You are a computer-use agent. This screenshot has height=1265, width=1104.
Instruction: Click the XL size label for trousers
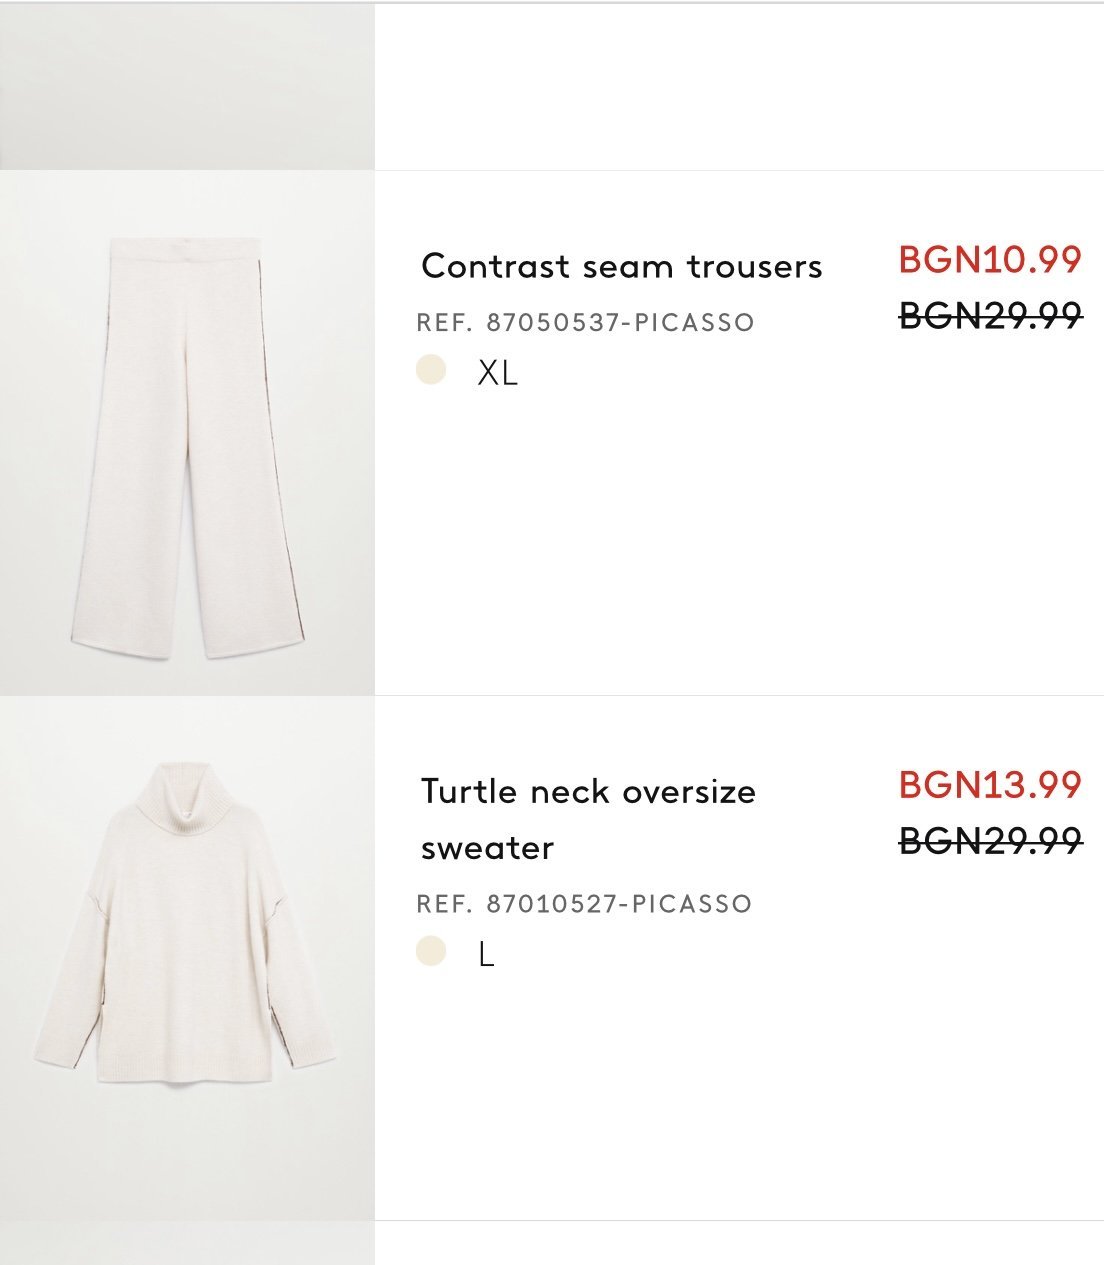497,373
